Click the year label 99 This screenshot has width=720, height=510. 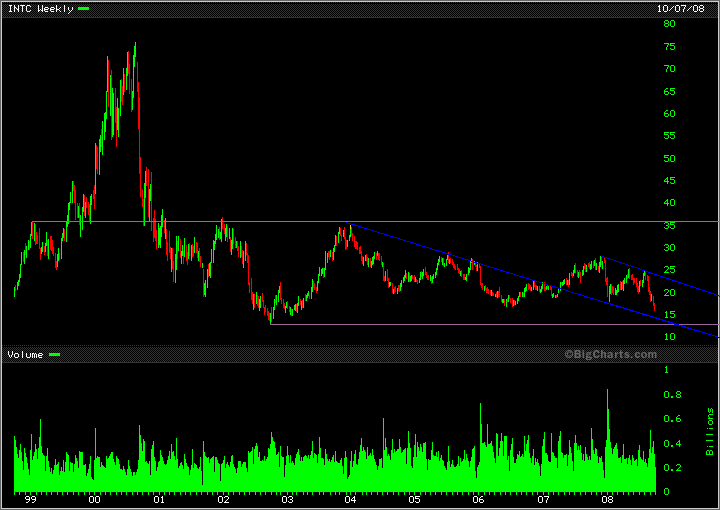tap(30, 499)
